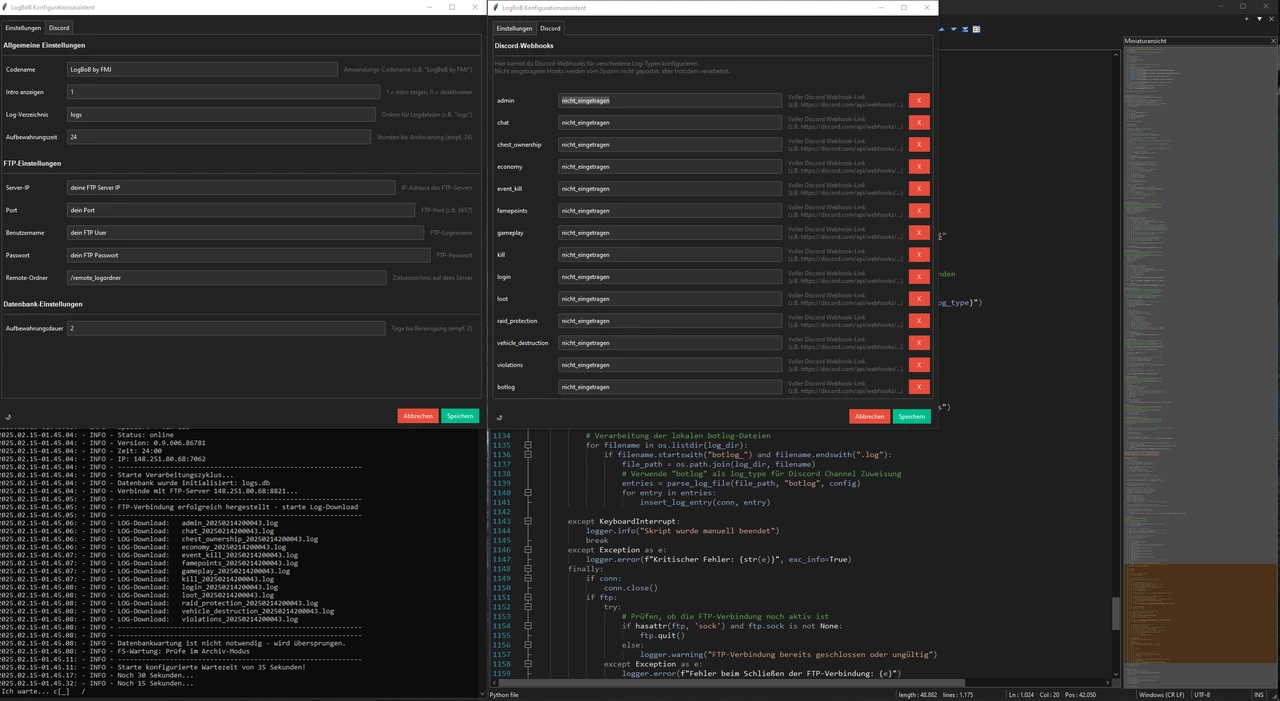
Task: Click the Log-Verzeichnis input field
Action: [221, 114]
